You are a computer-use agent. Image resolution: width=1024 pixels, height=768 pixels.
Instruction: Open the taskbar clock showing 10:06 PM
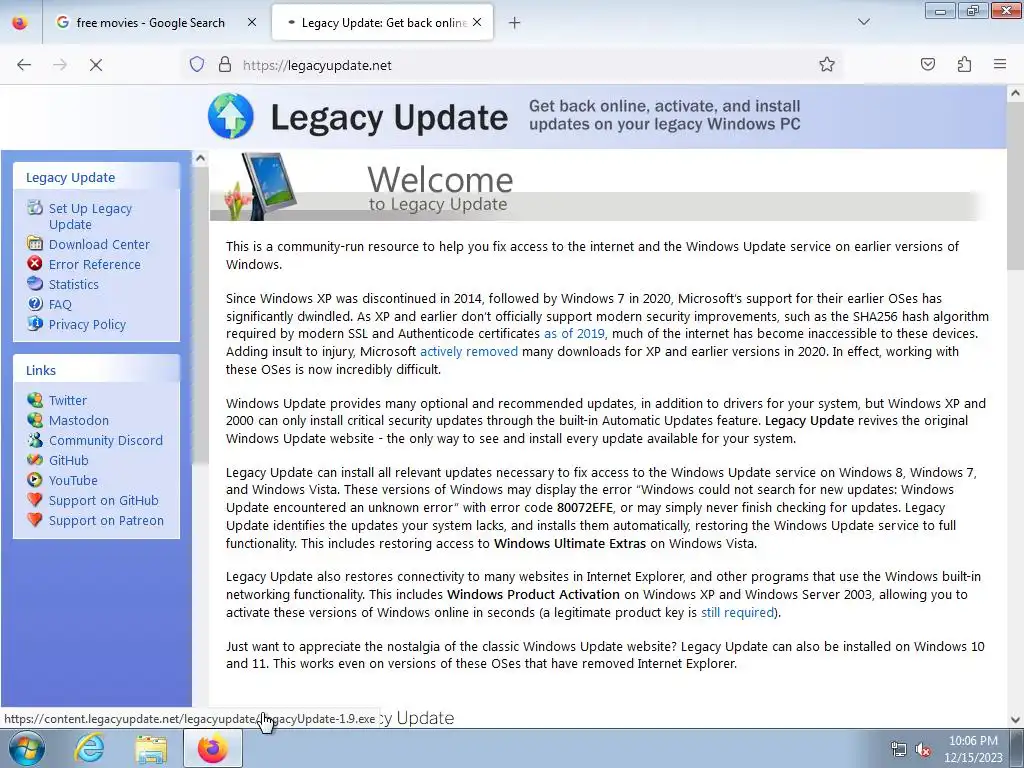[x=972, y=749]
